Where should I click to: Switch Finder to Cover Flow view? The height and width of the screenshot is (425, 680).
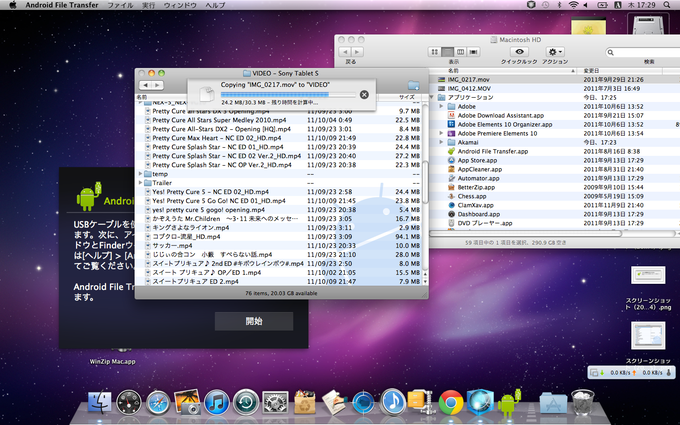[x=473, y=52]
